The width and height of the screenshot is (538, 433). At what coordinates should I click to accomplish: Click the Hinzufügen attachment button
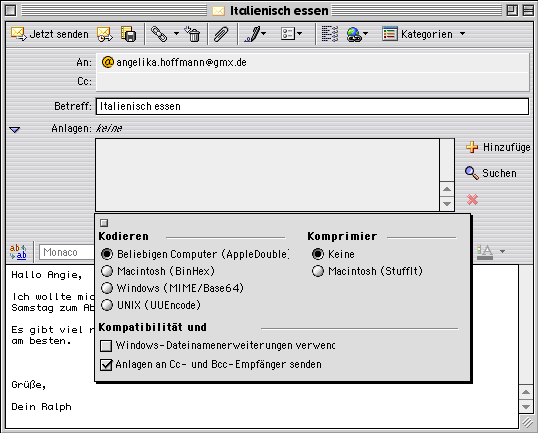coord(498,147)
